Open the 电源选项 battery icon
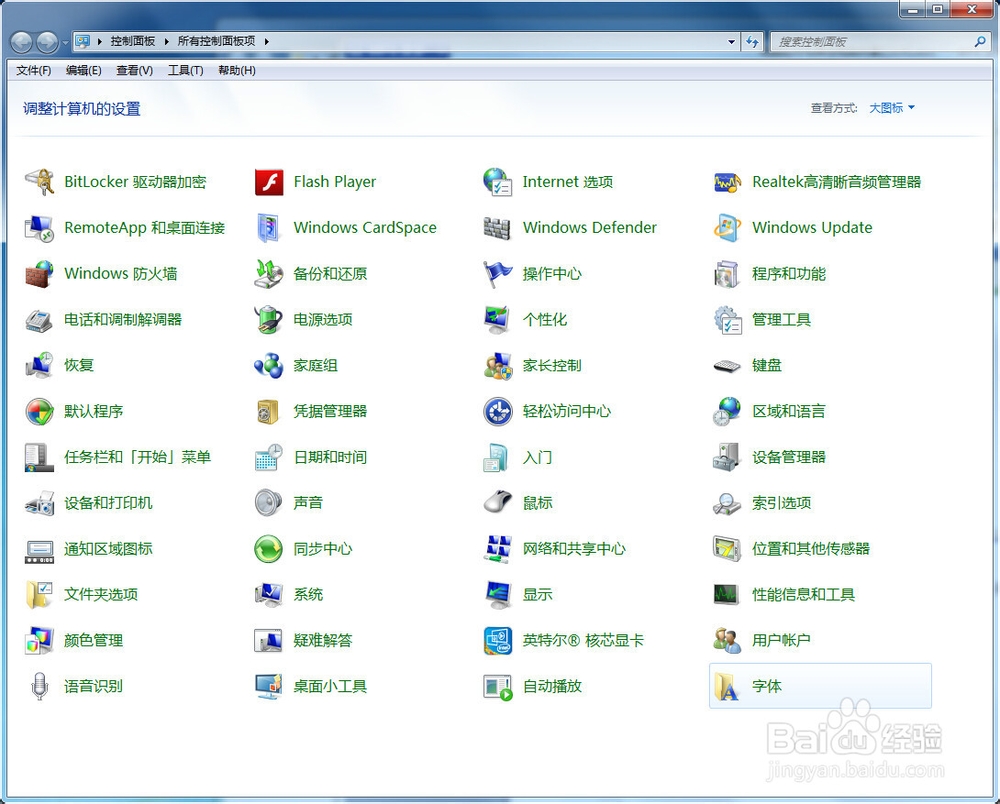1000x804 pixels. pos(268,320)
